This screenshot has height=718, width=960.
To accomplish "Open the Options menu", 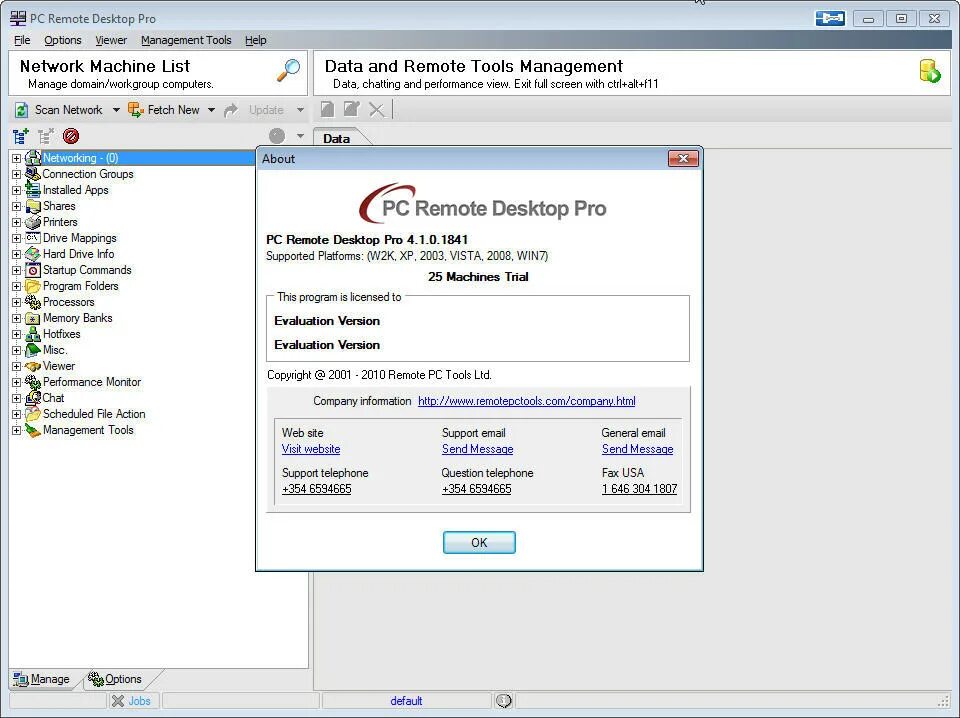I will [62, 40].
